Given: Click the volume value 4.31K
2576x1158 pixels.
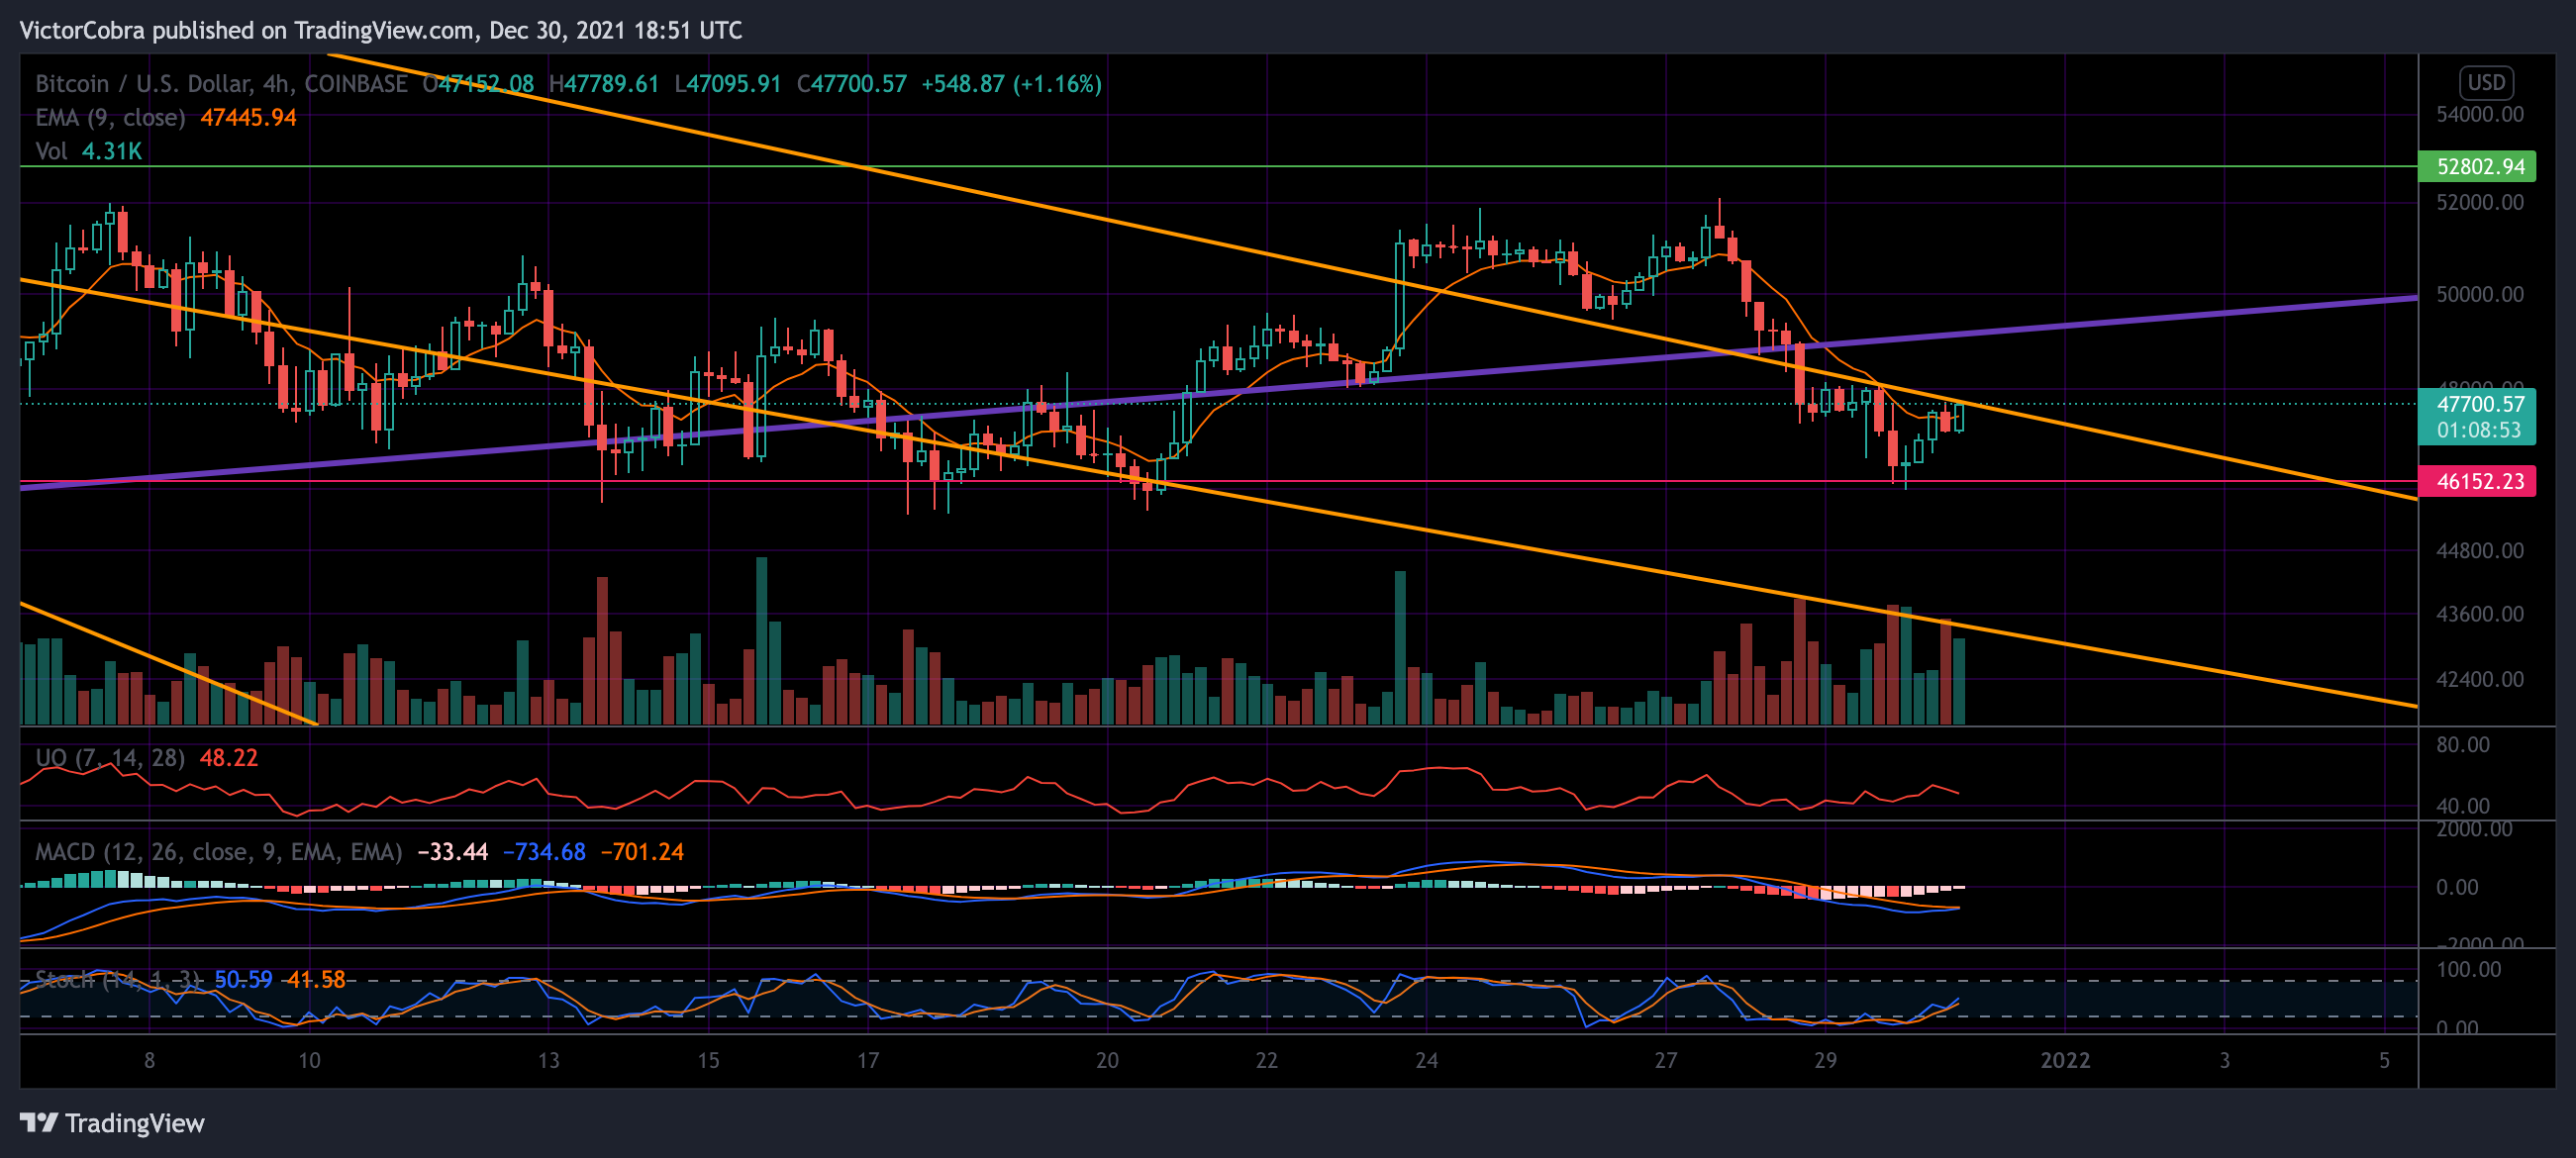Looking at the screenshot, I should (111, 151).
